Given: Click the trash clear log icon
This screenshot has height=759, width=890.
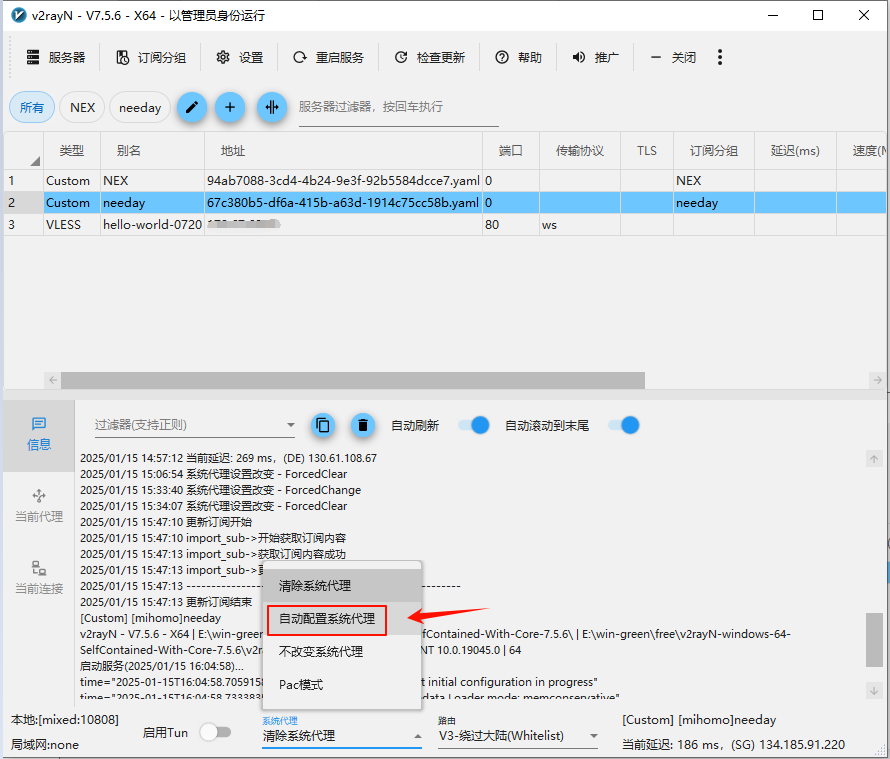Looking at the screenshot, I should click(363, 425).
